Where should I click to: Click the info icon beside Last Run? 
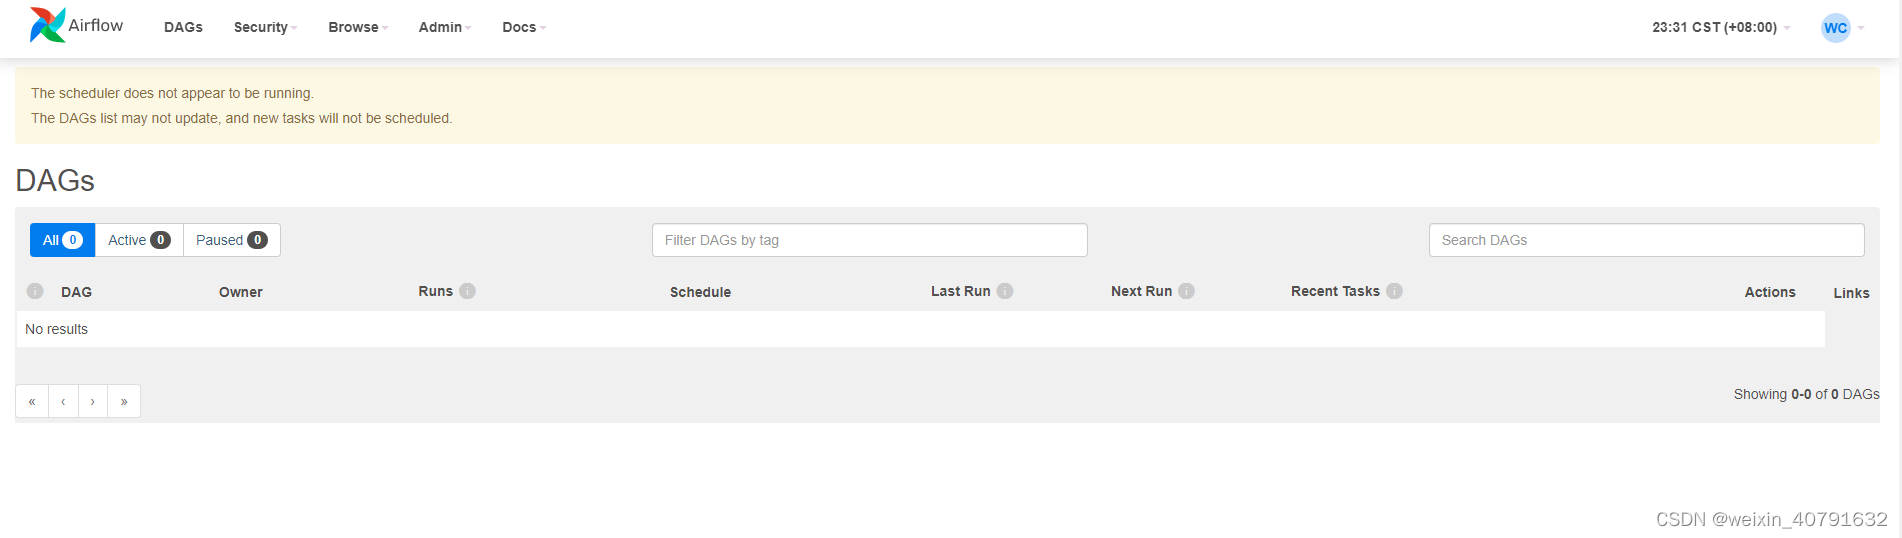pyautogui.click(x=1005, y=291)
